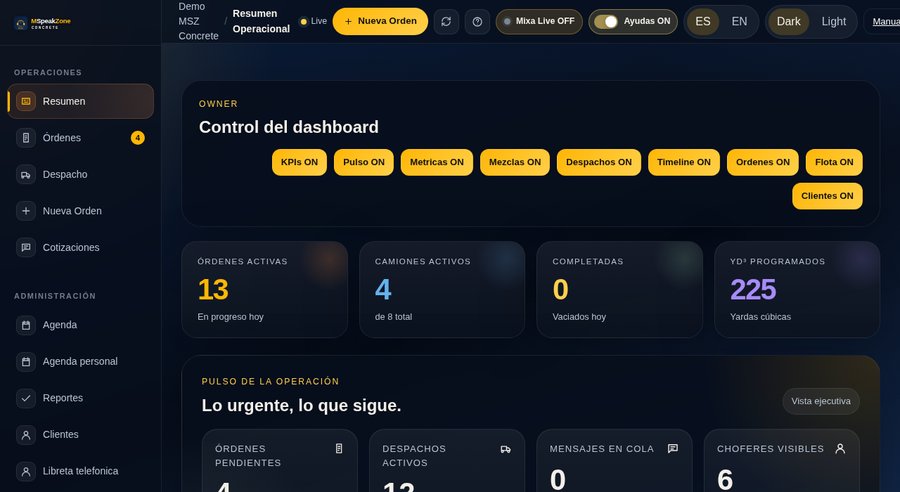Click the Choferes Visibles person icon
Screen dimensions: 900x492
[840, 448]
